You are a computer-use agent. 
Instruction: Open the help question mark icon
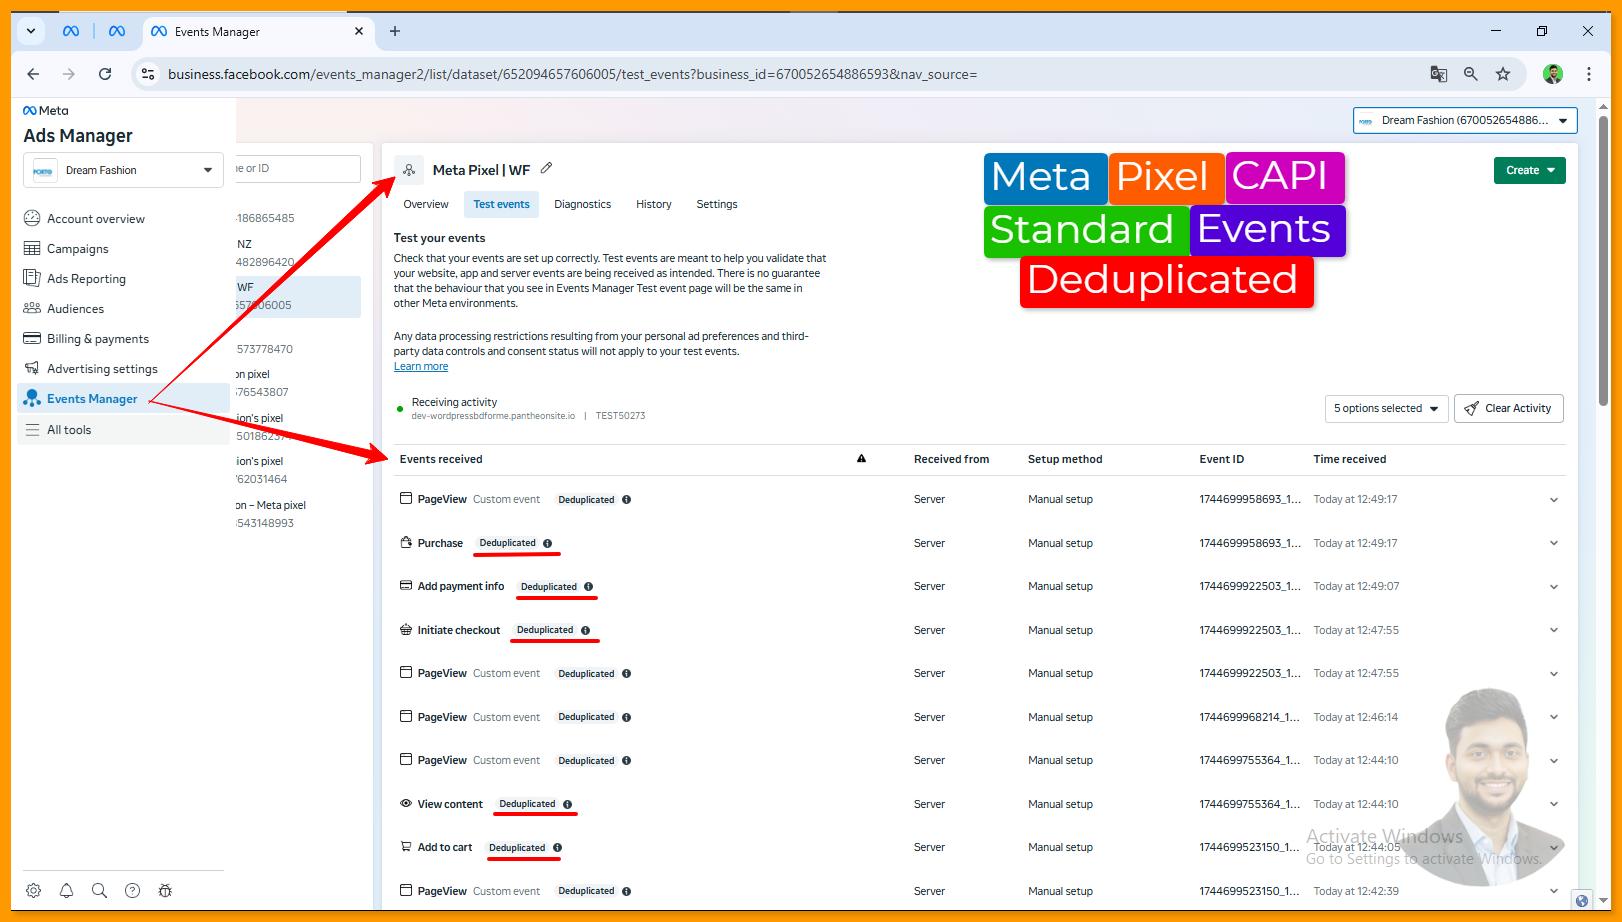click(x=132, y=890)
